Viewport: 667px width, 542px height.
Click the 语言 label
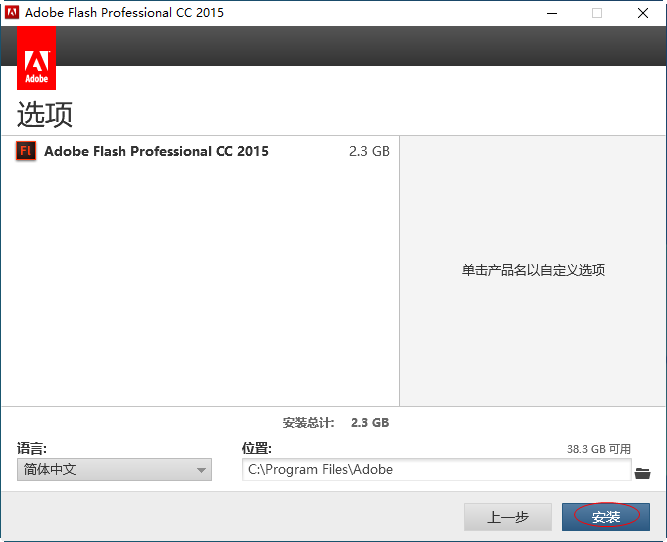[32, 449]
